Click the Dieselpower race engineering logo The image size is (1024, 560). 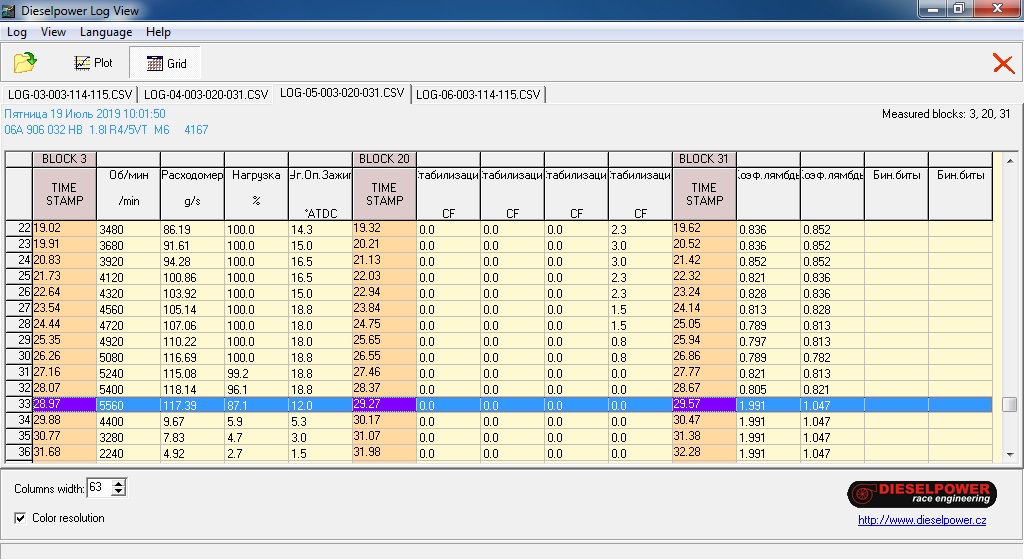point(921,494)
